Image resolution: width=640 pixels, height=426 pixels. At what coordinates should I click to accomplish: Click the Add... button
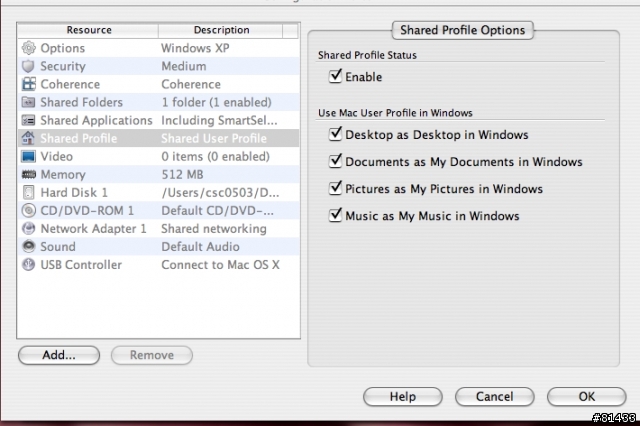59,355
